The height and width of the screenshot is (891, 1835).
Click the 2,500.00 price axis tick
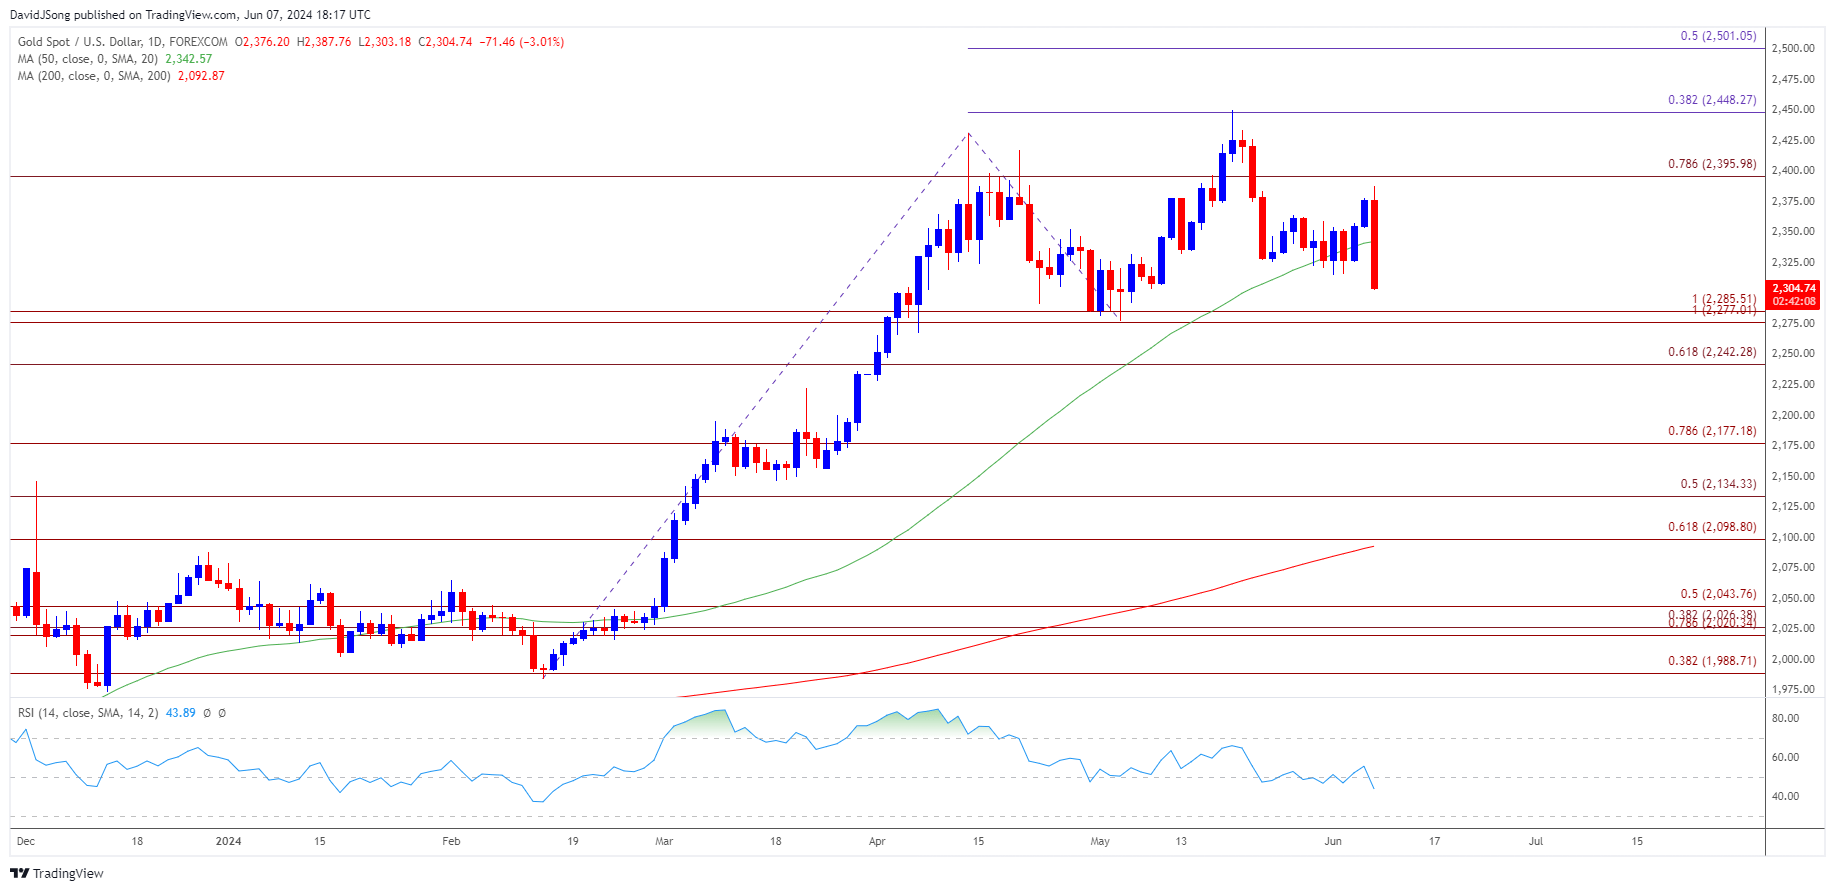tap(1793, 48)
